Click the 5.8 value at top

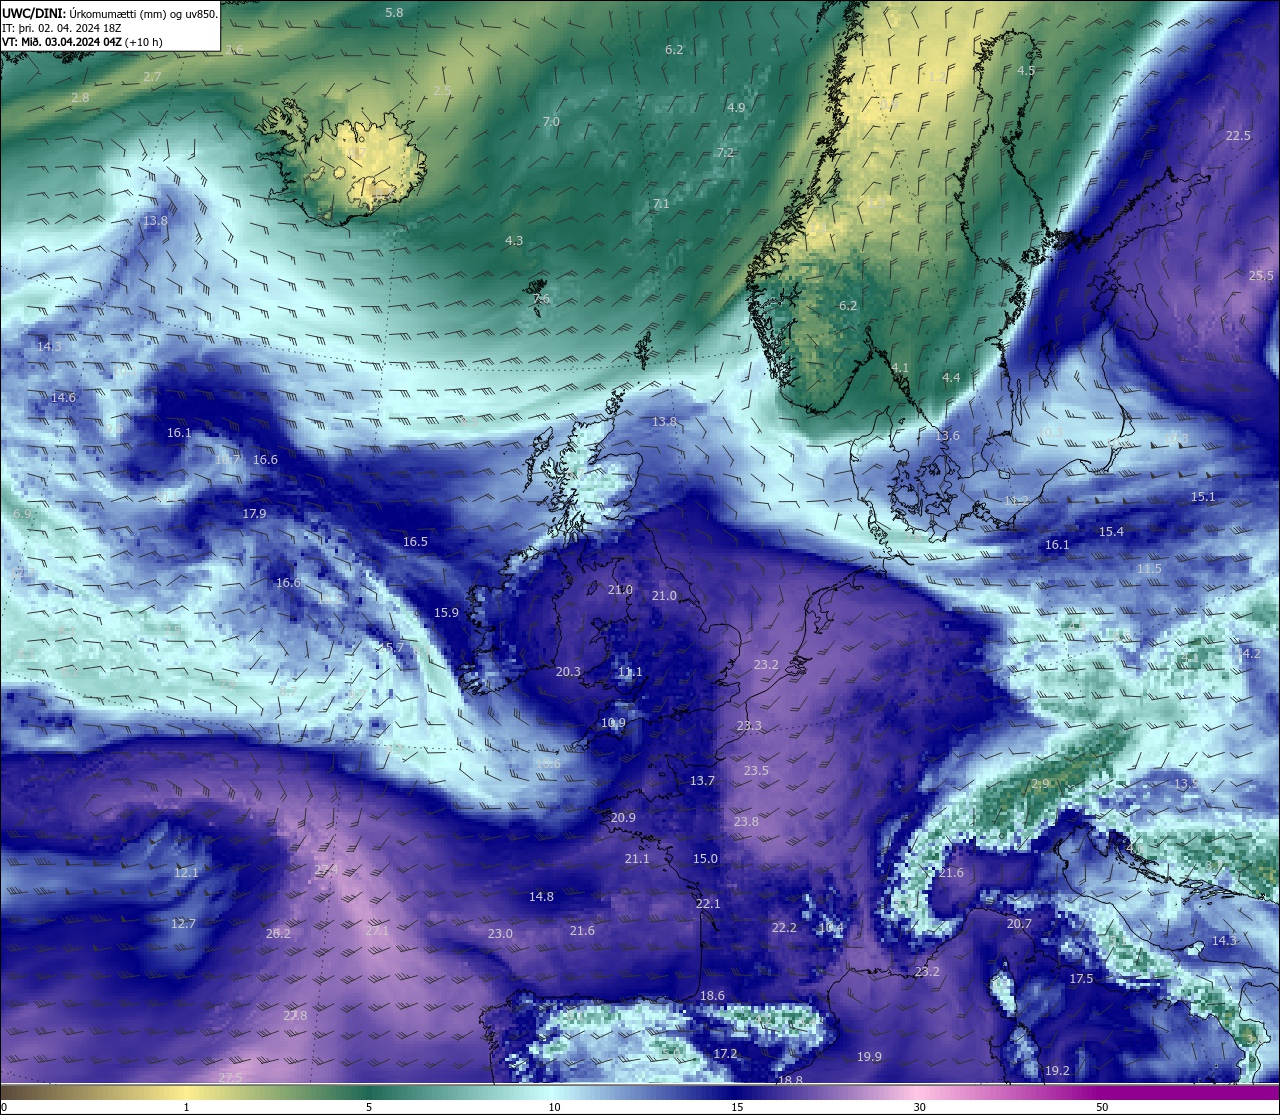(394, 12)
